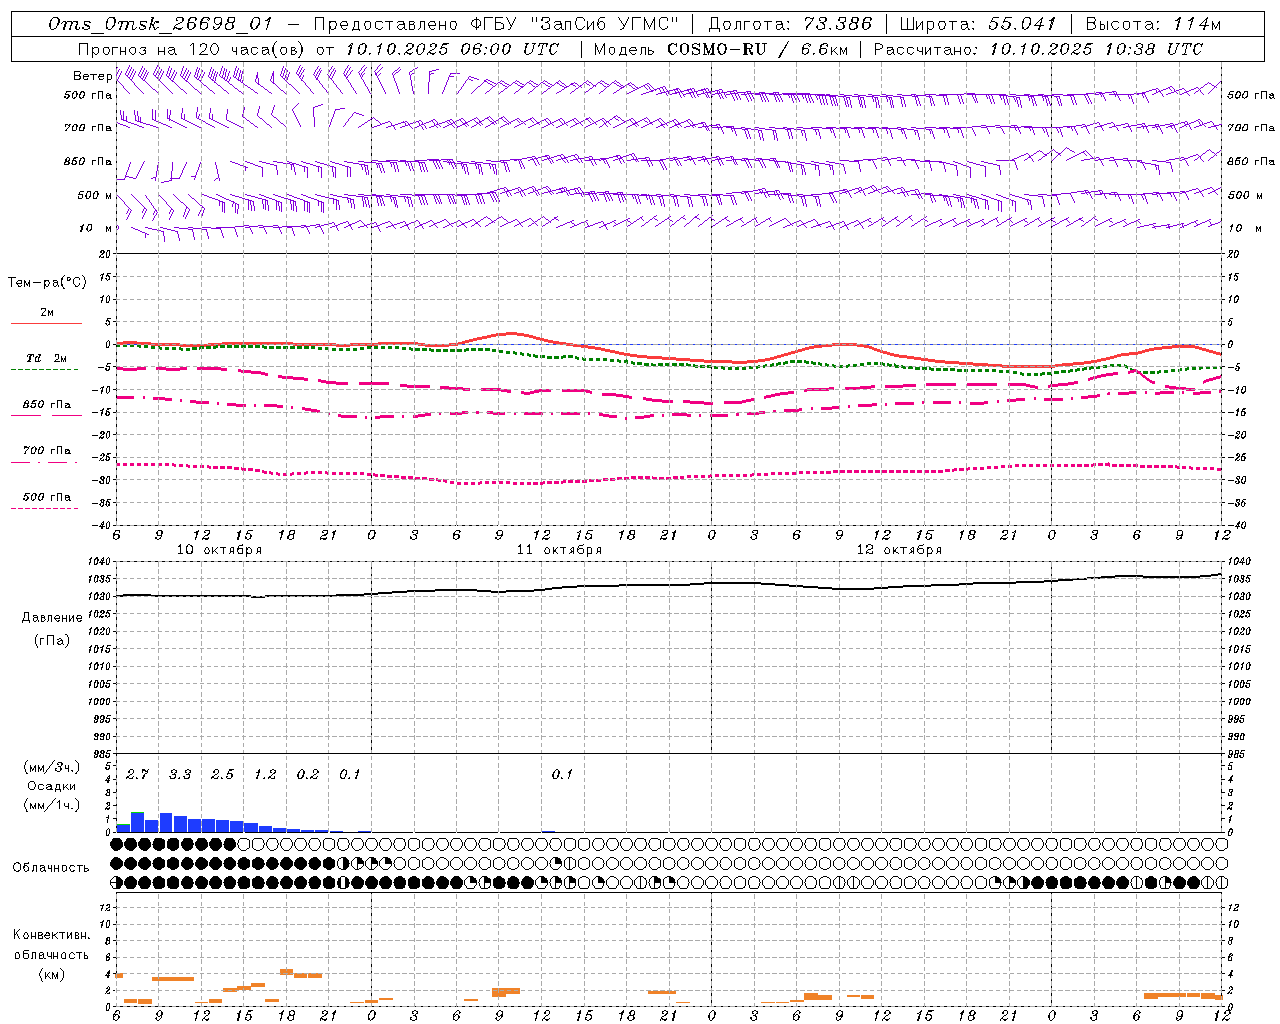Click the 10 м wind level label on left
The width and height of the screenshot is (1280, 1024).
(x=96, y=229)
